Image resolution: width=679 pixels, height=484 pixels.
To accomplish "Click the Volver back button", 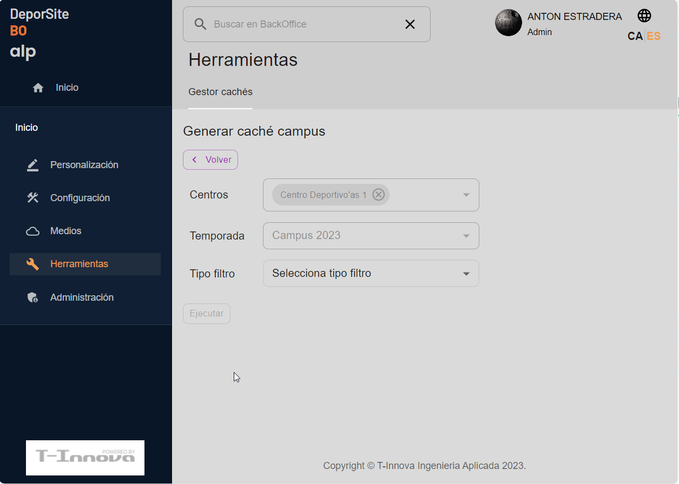I will click(210, 160).
